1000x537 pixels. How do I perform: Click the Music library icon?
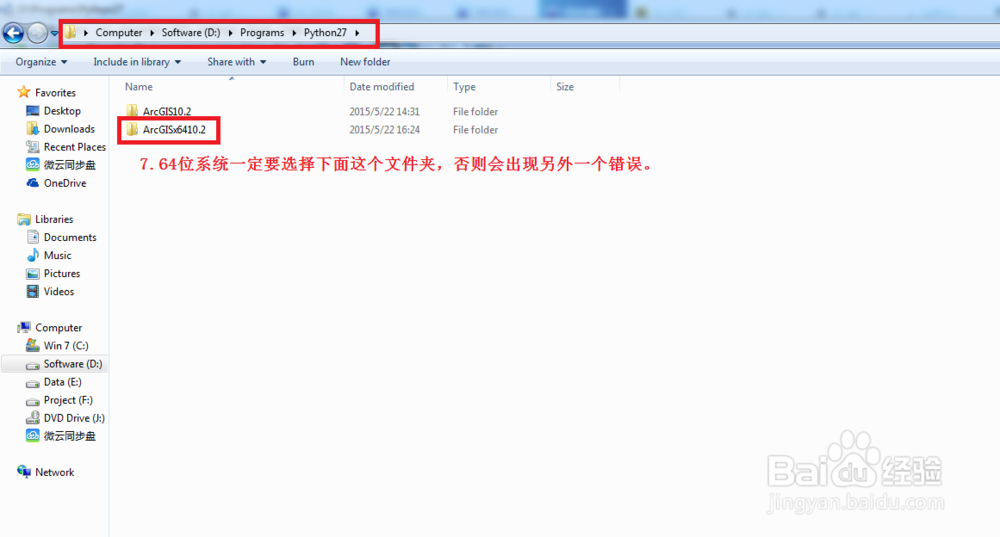33,255
